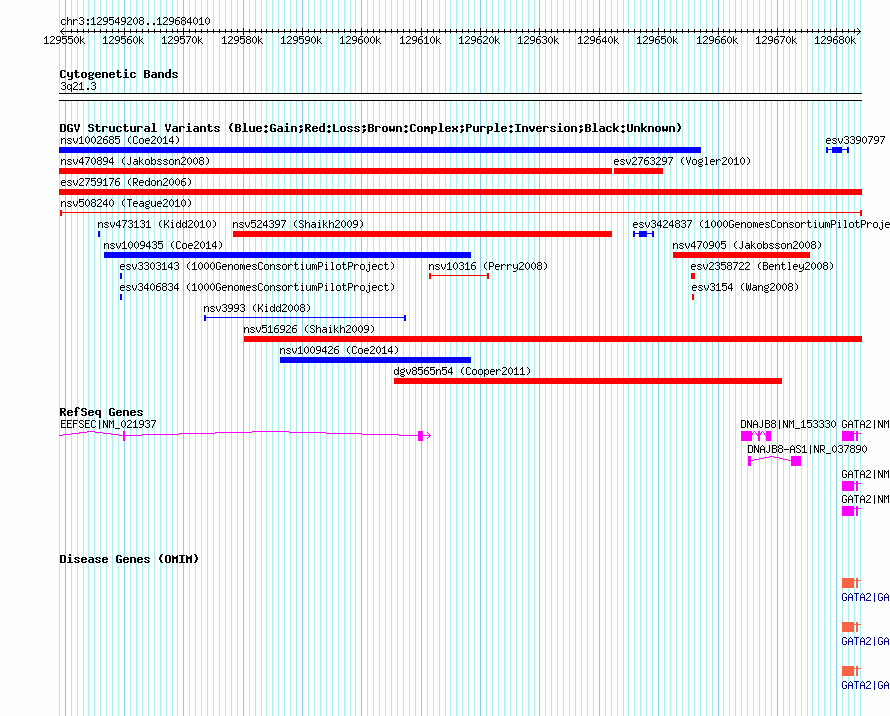Click the nsv470905 (Jakobsson2008) red bar
The image size is (890, 716).
[x=741, y=255]
